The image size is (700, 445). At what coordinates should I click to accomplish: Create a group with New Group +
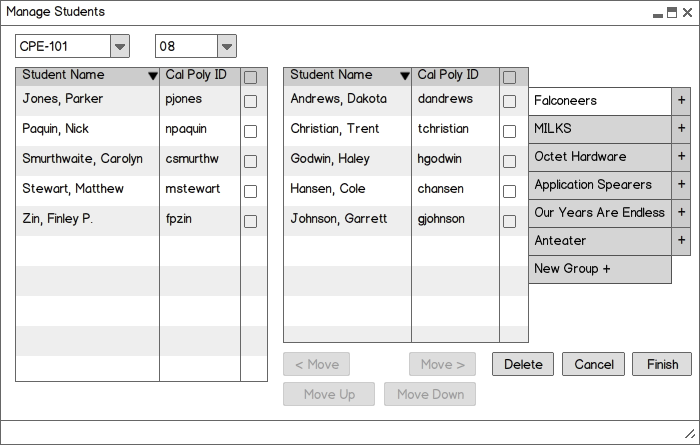point(600,269)
